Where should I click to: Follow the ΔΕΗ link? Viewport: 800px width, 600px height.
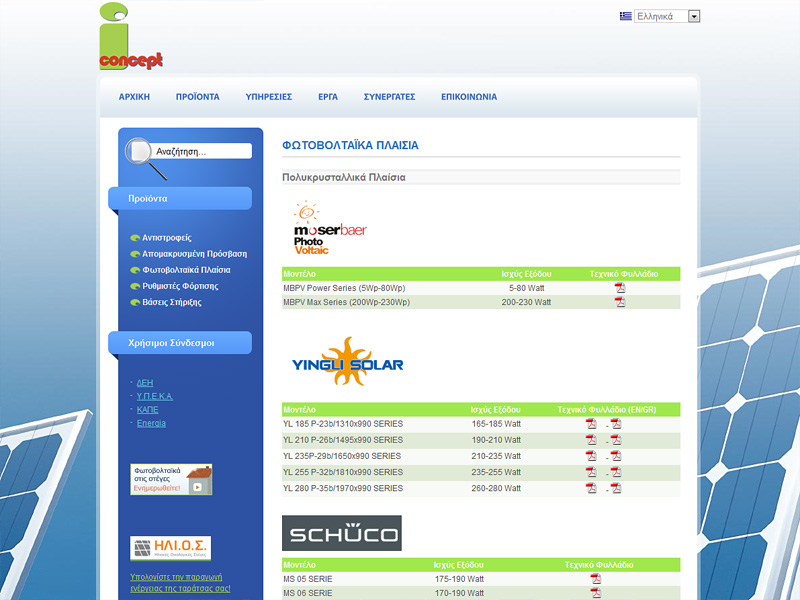point(145,383)
